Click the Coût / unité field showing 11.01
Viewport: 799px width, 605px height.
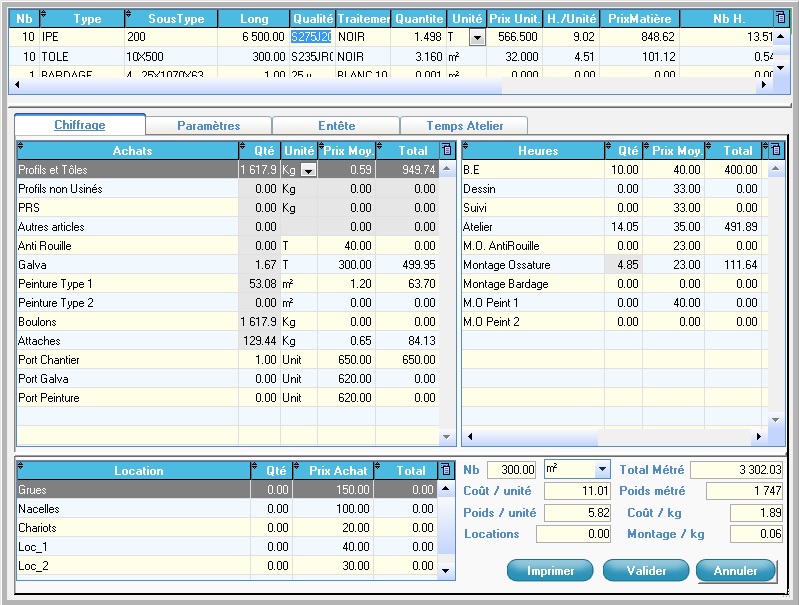577,491
